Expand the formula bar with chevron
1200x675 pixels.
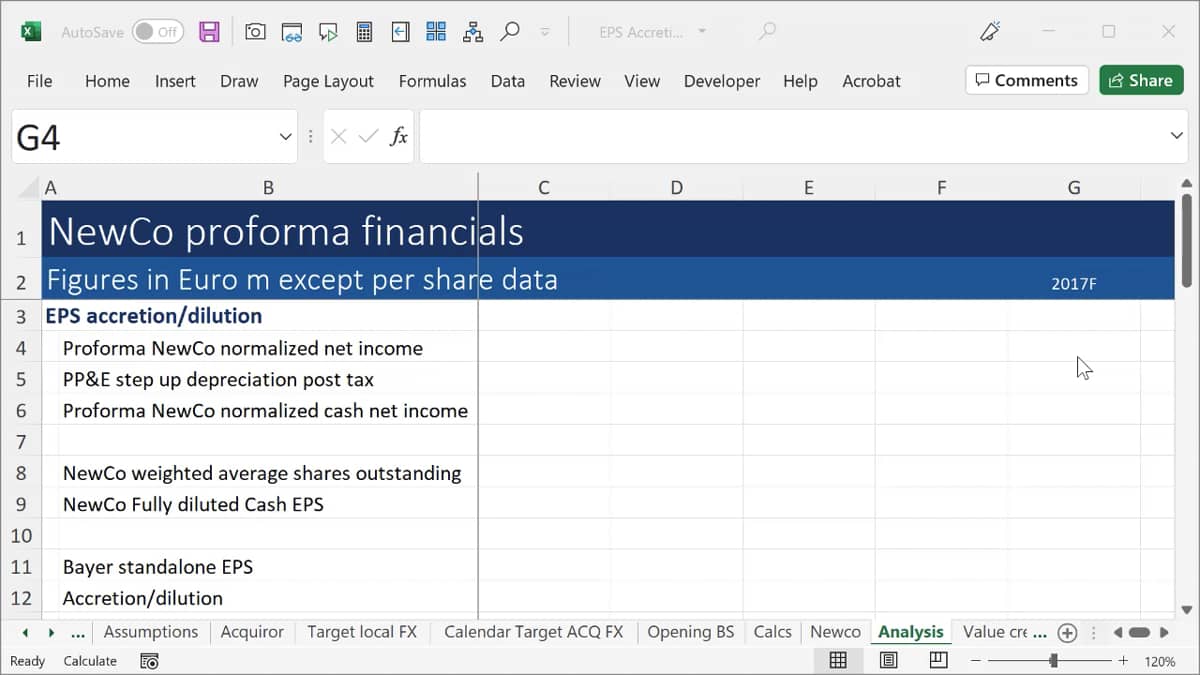[x=1176, y=136]
